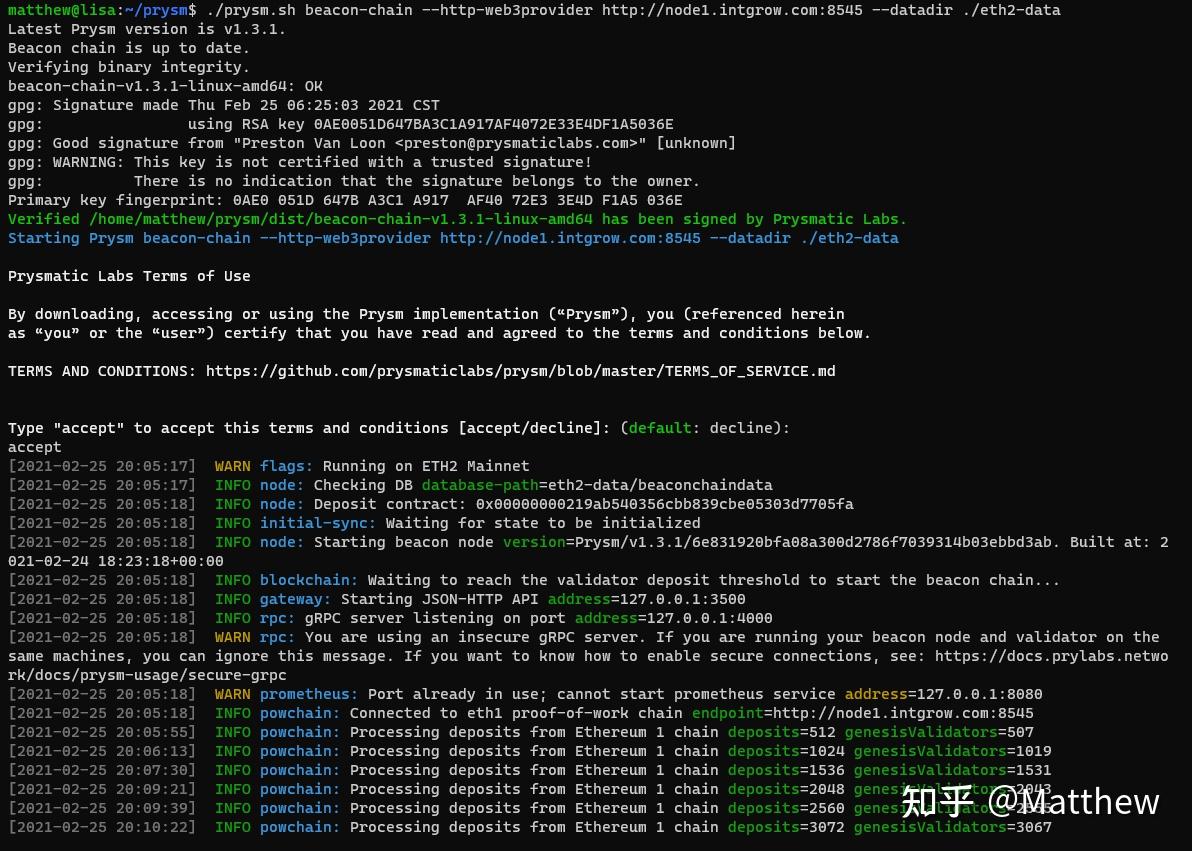The width and height of the screenshot is (1192, 851).
Task: Click the TERMS_OF_SERVICE.md GitHub URL
Action: coord(521,371)
